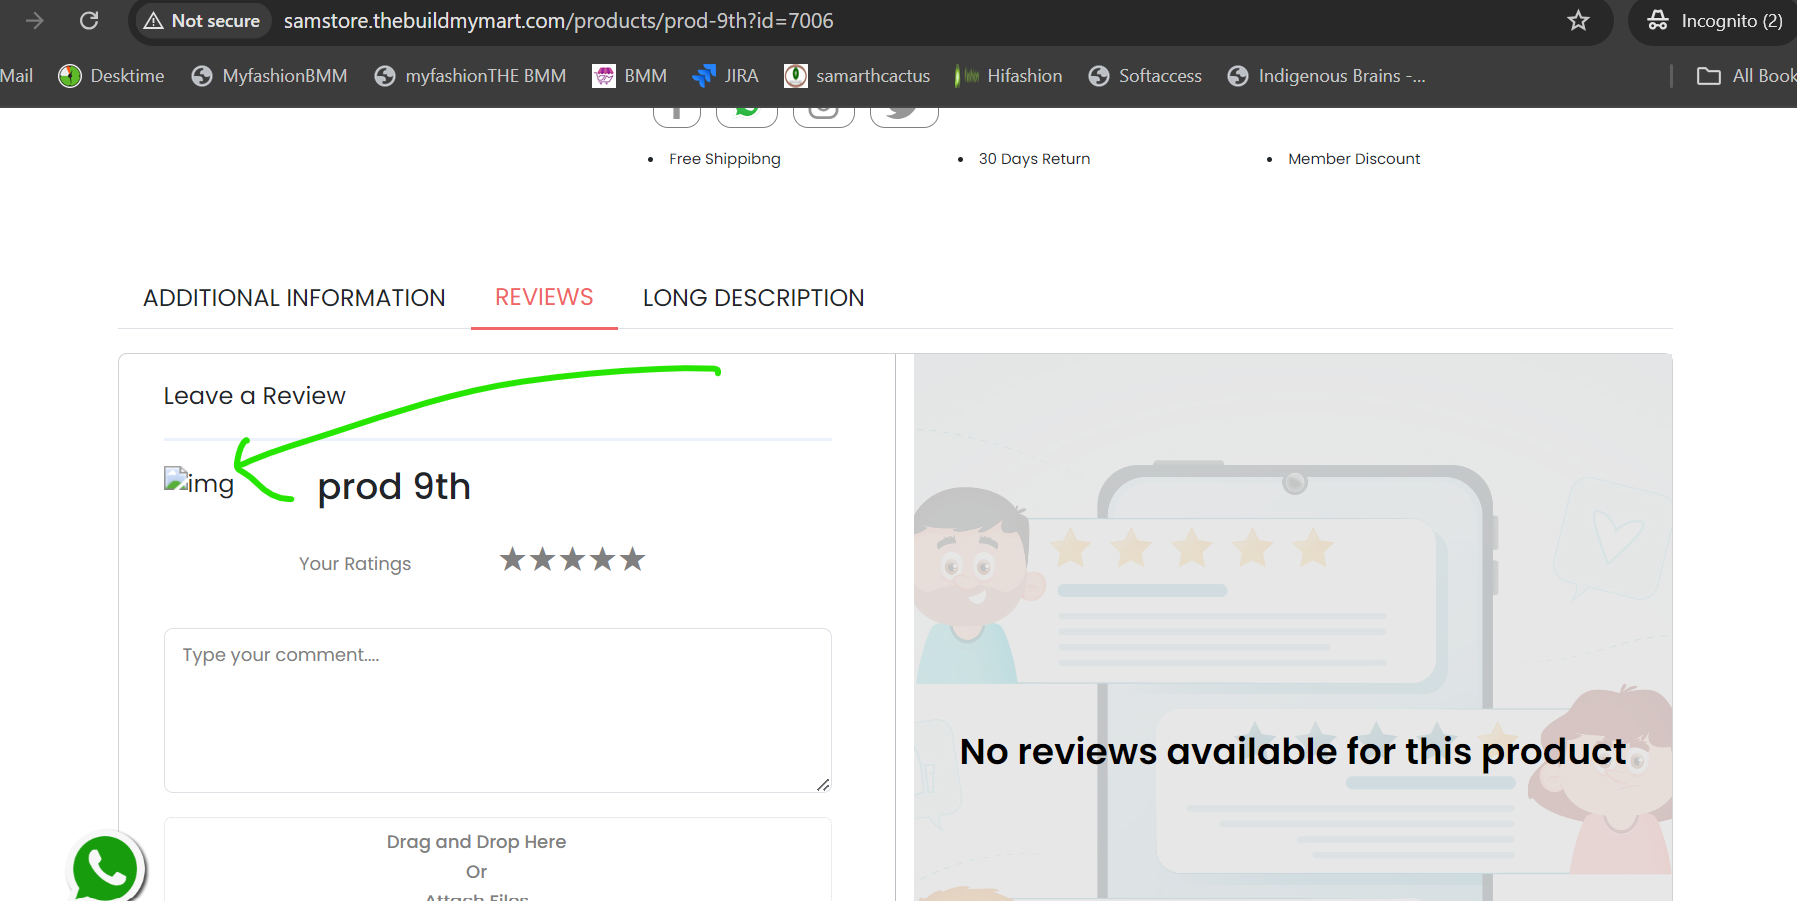Click into the Type your comment box
This screenshot has height=901, width=1797.
[498, 710]
